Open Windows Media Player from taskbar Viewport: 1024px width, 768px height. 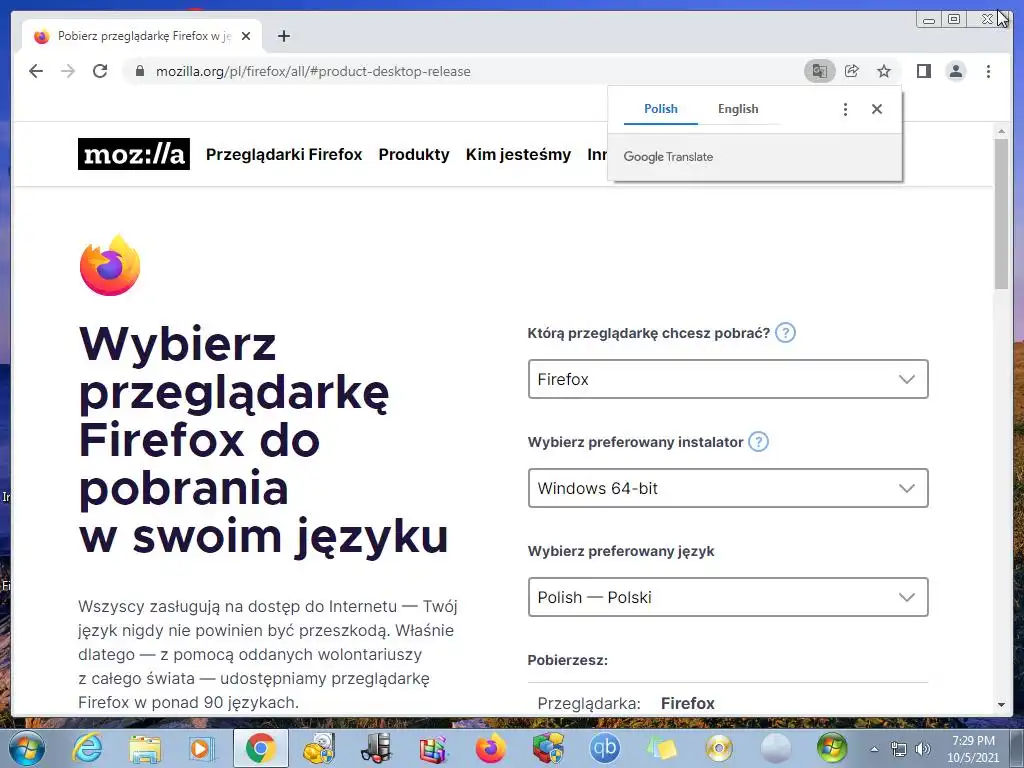coord(202,748)
